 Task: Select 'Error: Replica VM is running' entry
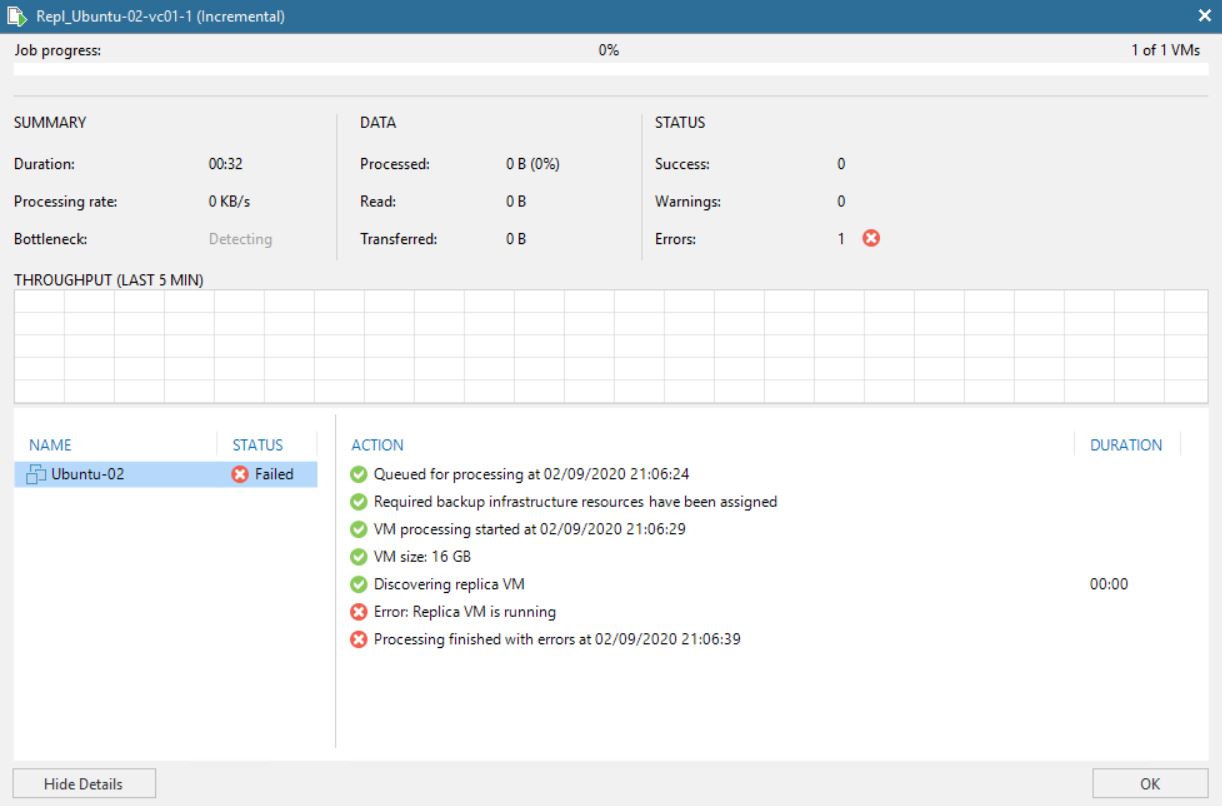(x=464, y=612)
